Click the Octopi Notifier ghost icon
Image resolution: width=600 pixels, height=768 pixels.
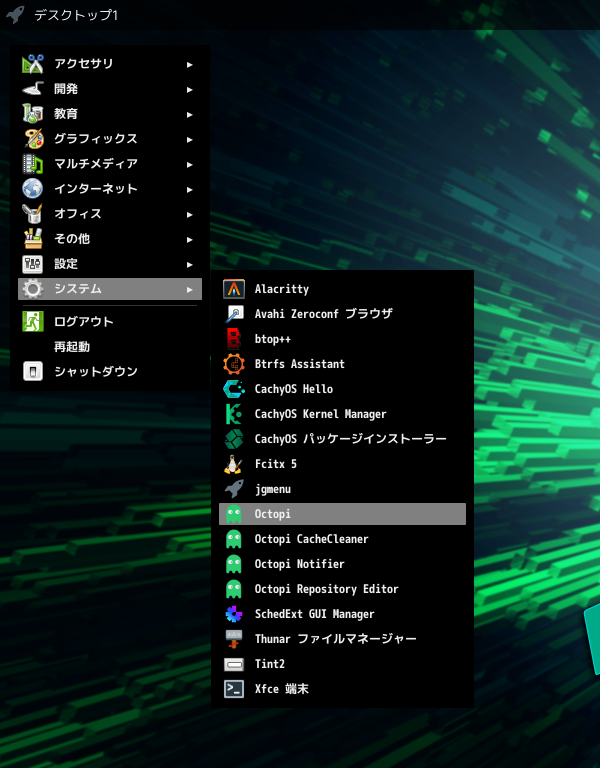point(234,564)
